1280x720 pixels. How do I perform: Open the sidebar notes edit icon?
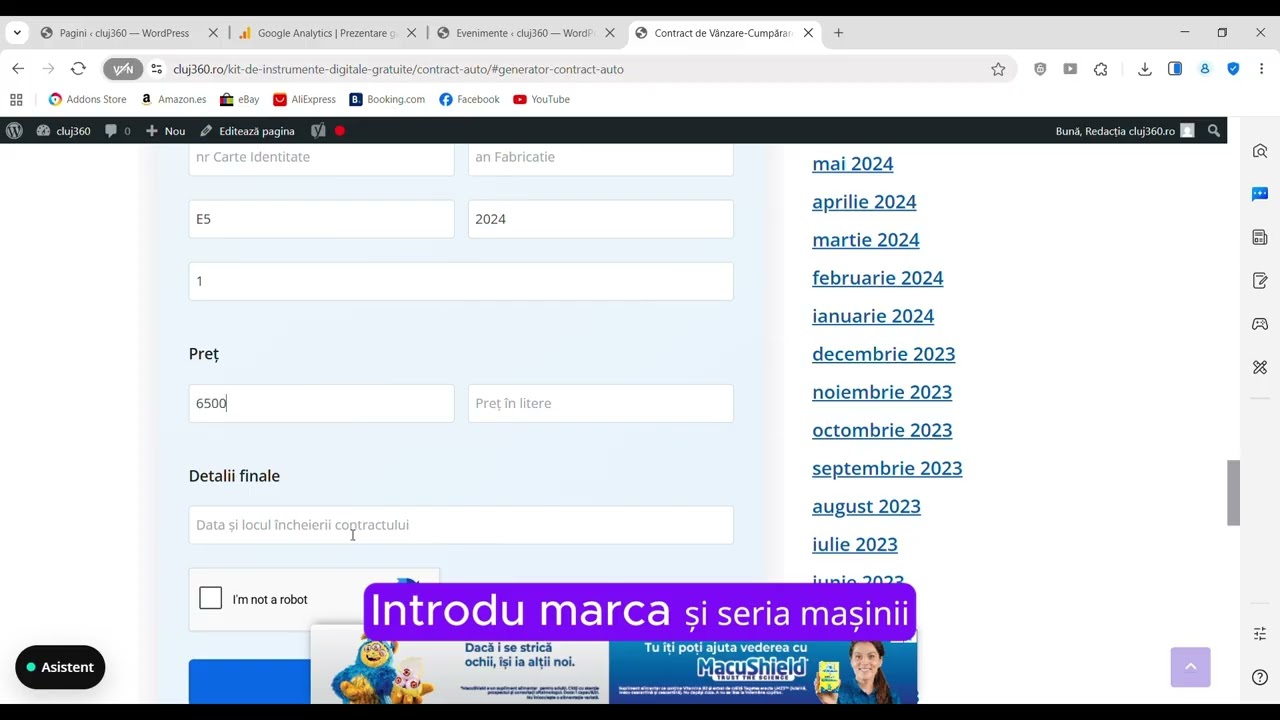coord(1260,281)
